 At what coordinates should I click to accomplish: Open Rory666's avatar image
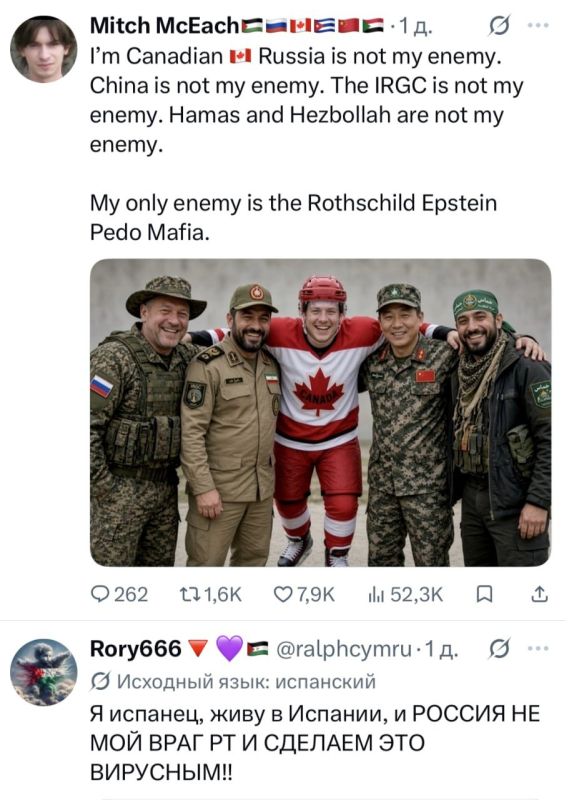click(x=44, y=672)
